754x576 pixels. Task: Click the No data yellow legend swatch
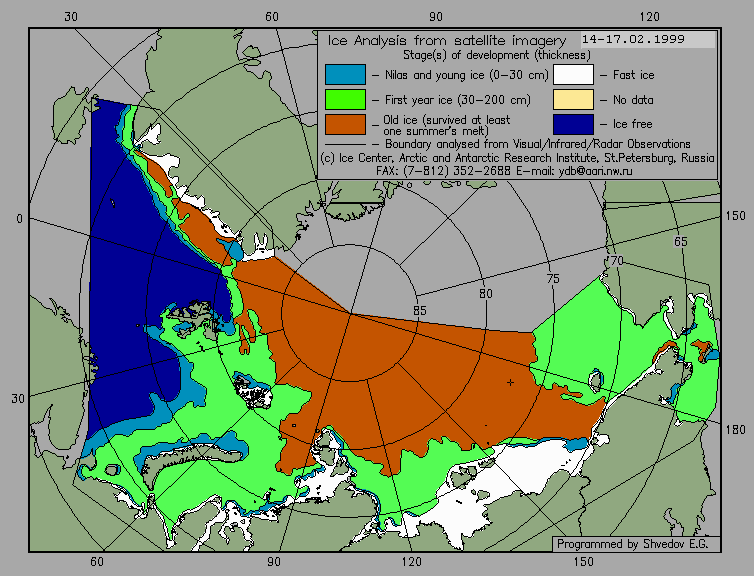(x=573, y=100)
